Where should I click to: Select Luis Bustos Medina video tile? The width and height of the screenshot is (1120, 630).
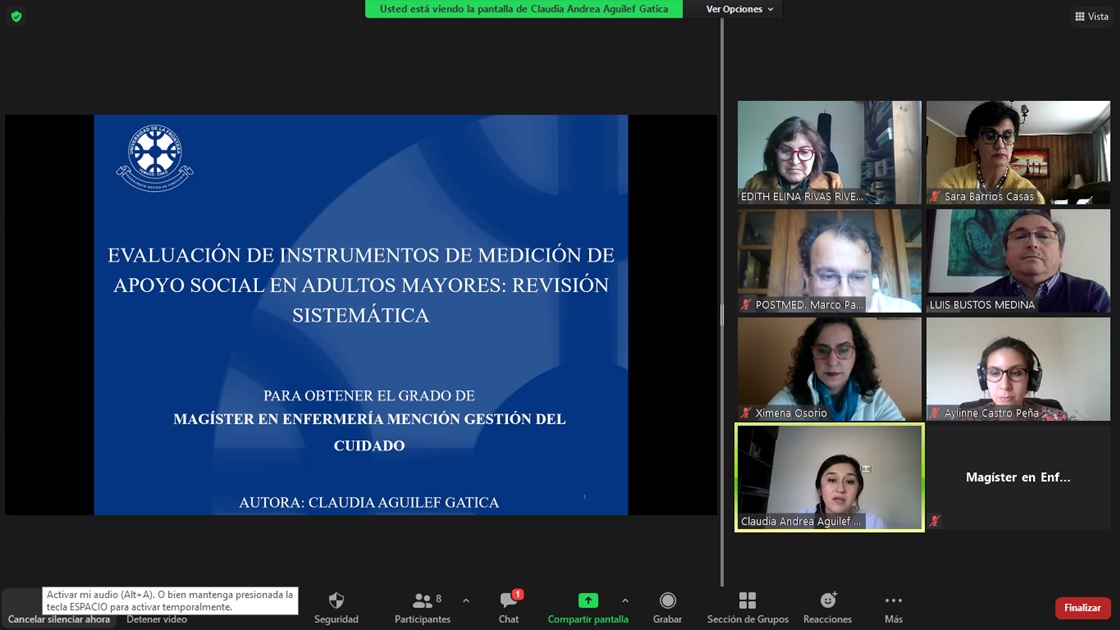(x=1018, y=261)
